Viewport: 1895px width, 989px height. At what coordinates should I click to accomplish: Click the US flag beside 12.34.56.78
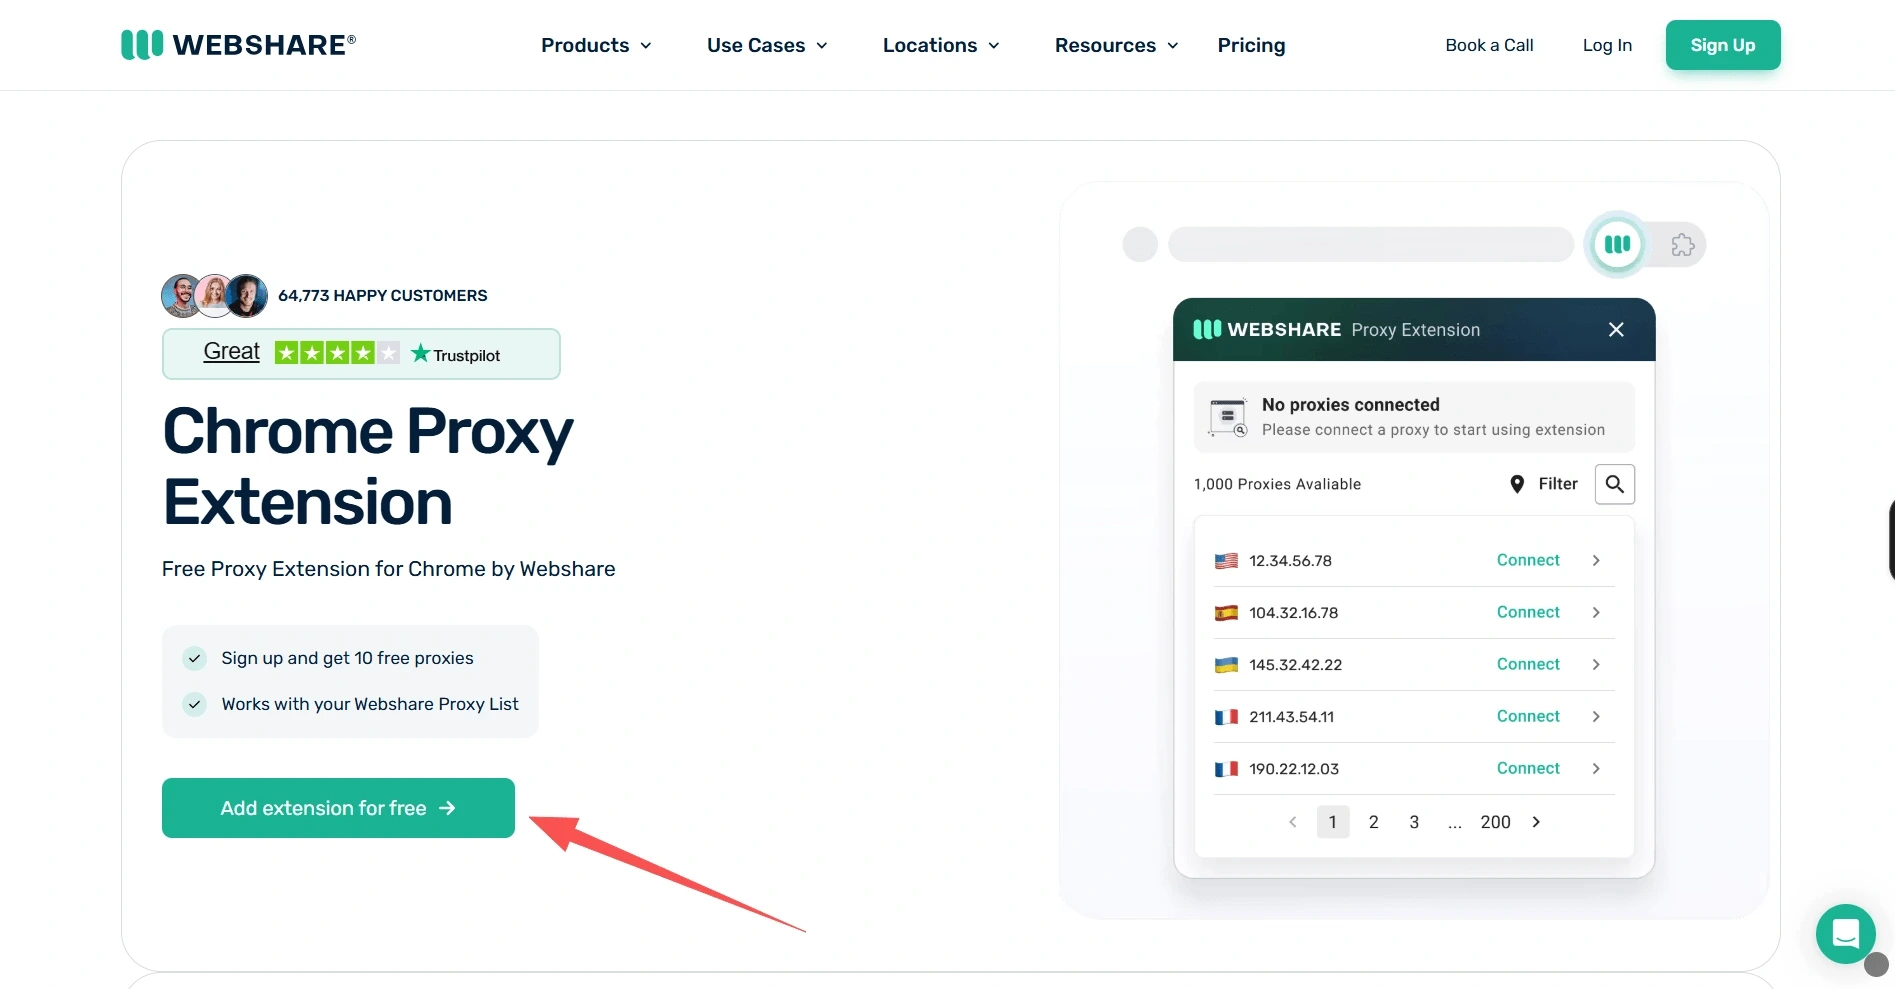(x=1226, y=561)
